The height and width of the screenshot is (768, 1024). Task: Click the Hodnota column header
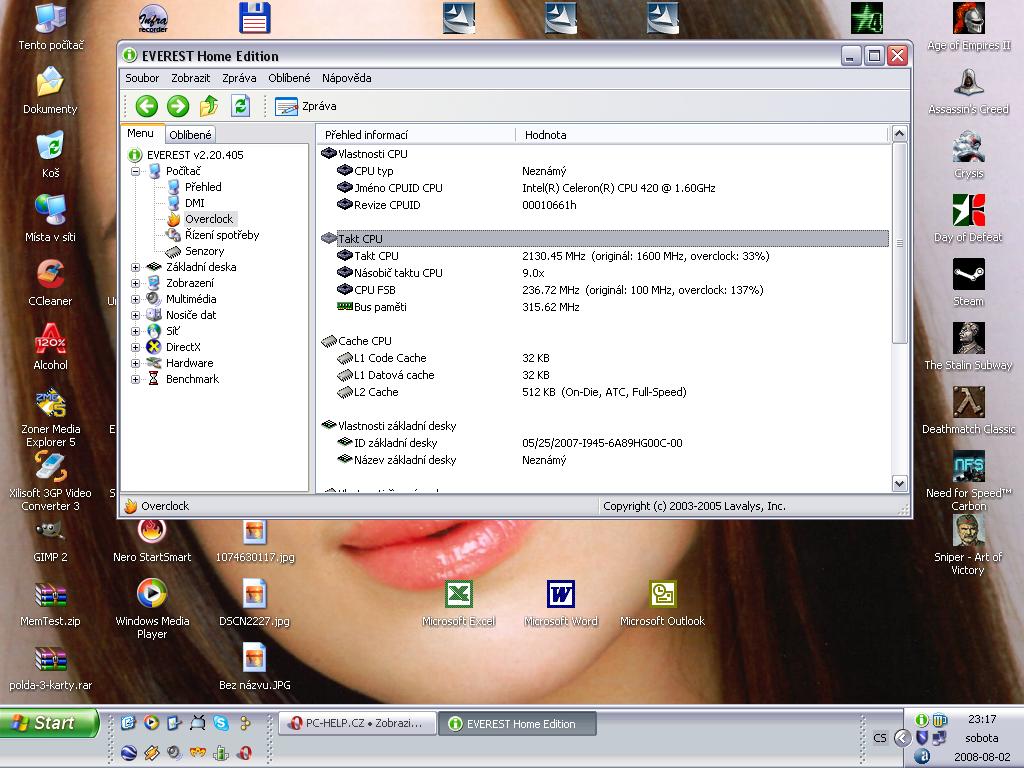pos(546,135)
